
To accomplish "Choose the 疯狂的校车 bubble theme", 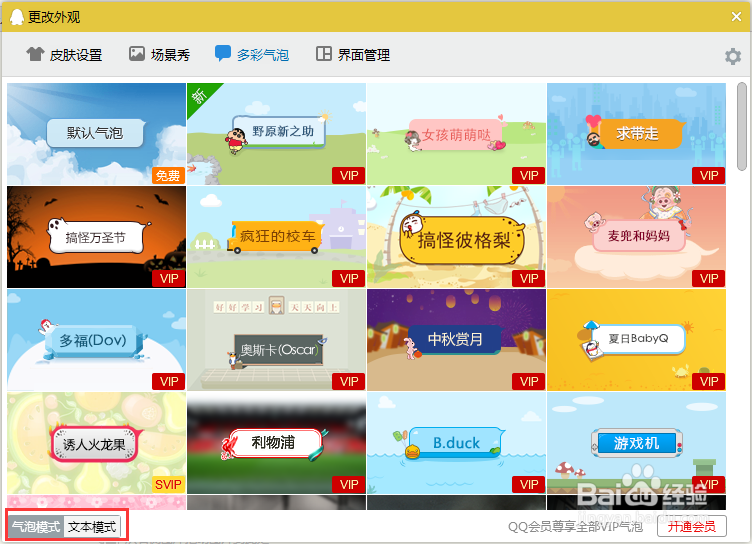I will [x=276, y=237].
